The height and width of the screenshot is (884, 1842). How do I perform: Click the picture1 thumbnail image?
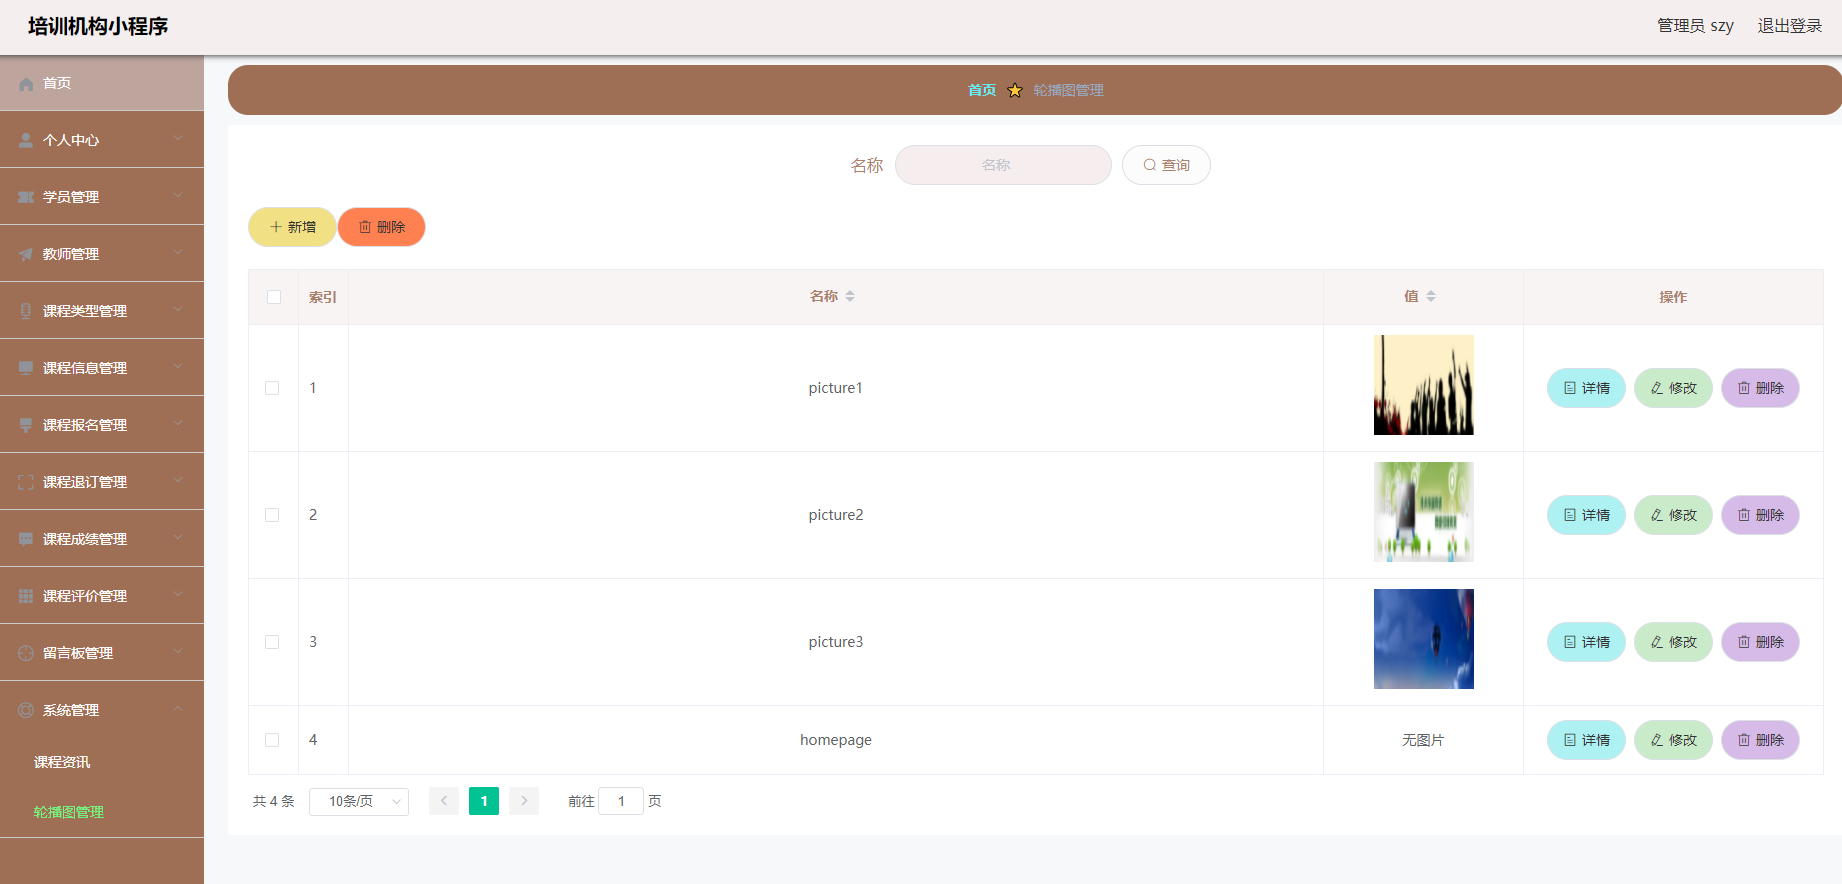[x=1423, y=385]
